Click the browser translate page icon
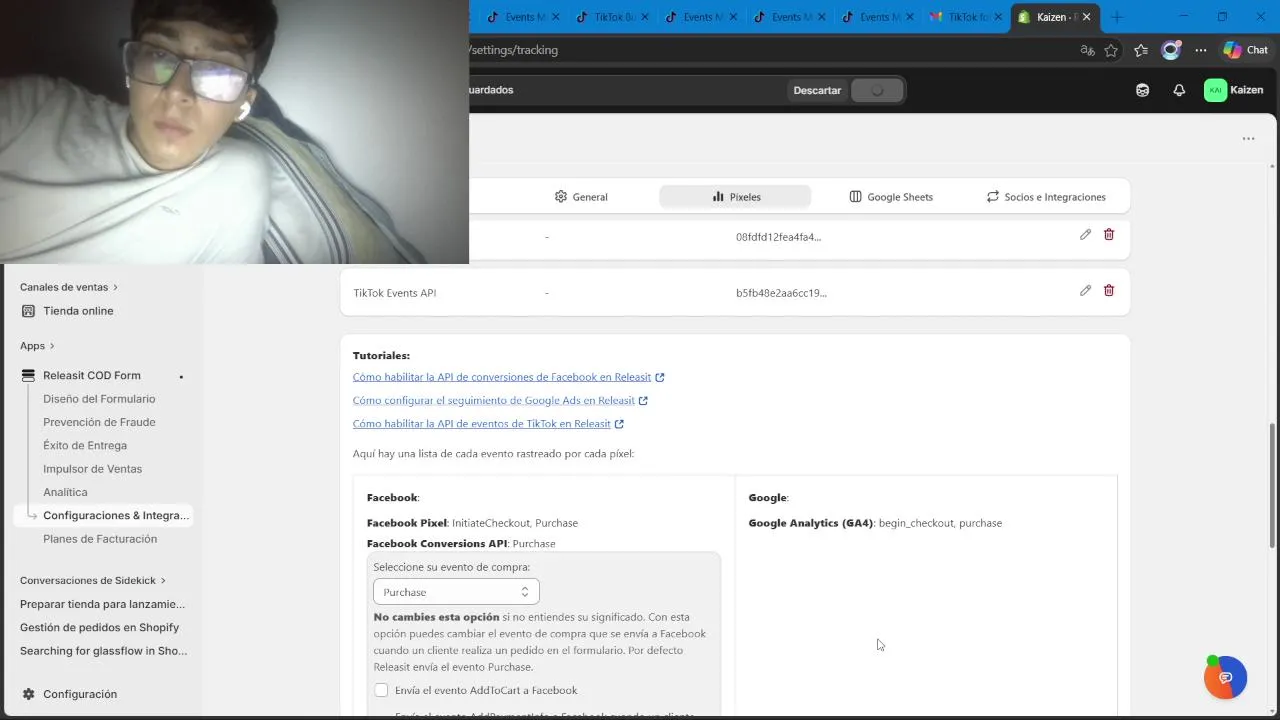1280x720 pixels. click(1087, 50)
